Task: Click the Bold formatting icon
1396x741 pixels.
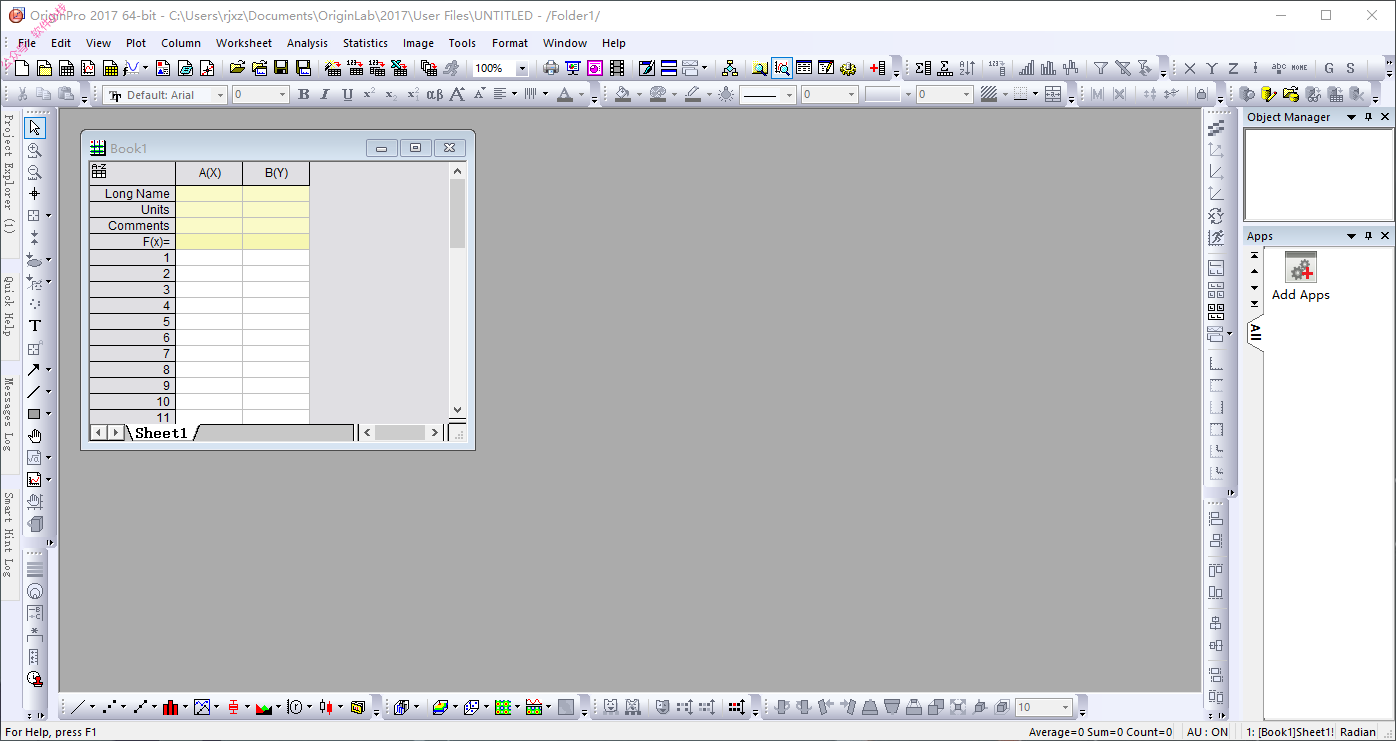Action: tap(303, 94)
